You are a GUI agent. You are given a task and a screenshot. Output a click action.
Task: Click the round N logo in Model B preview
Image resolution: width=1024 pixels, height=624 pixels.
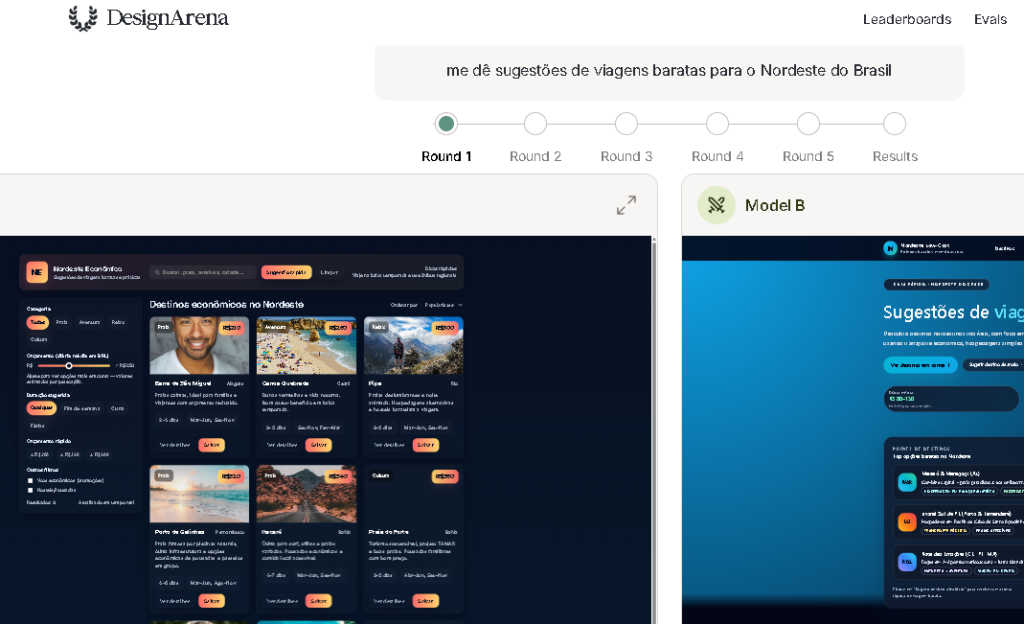890,248
